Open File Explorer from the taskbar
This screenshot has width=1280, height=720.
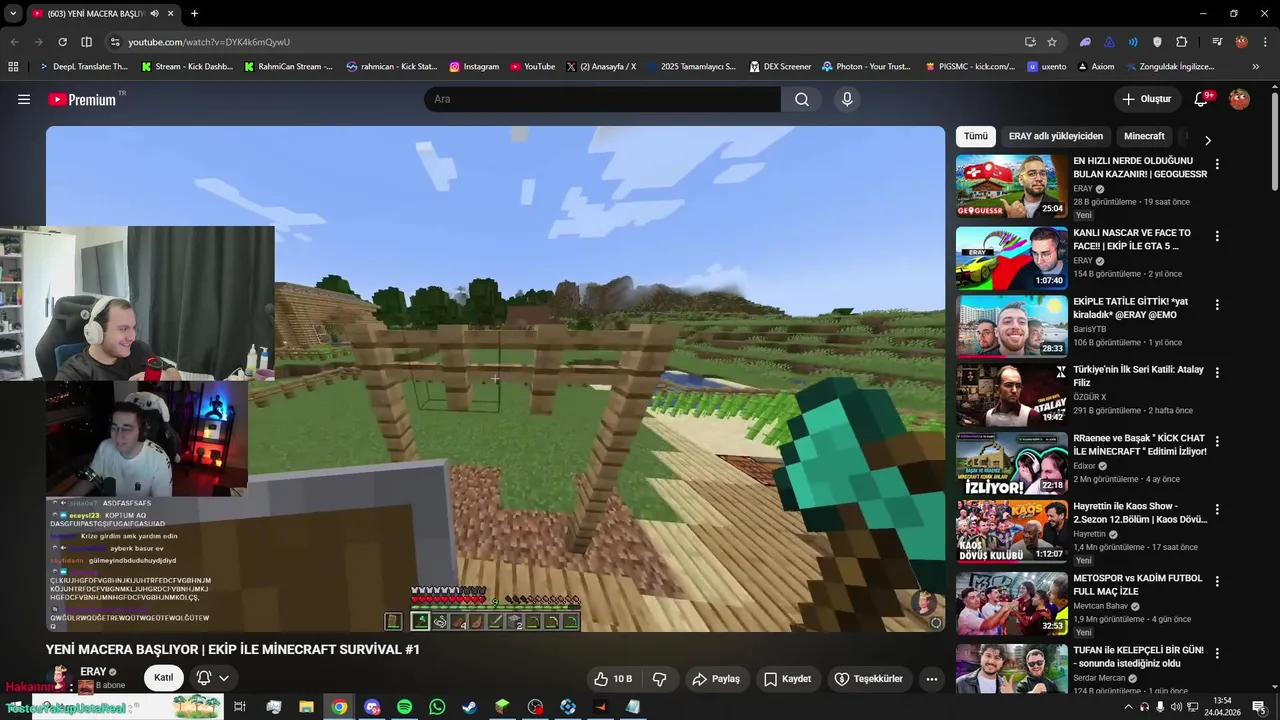306,707
